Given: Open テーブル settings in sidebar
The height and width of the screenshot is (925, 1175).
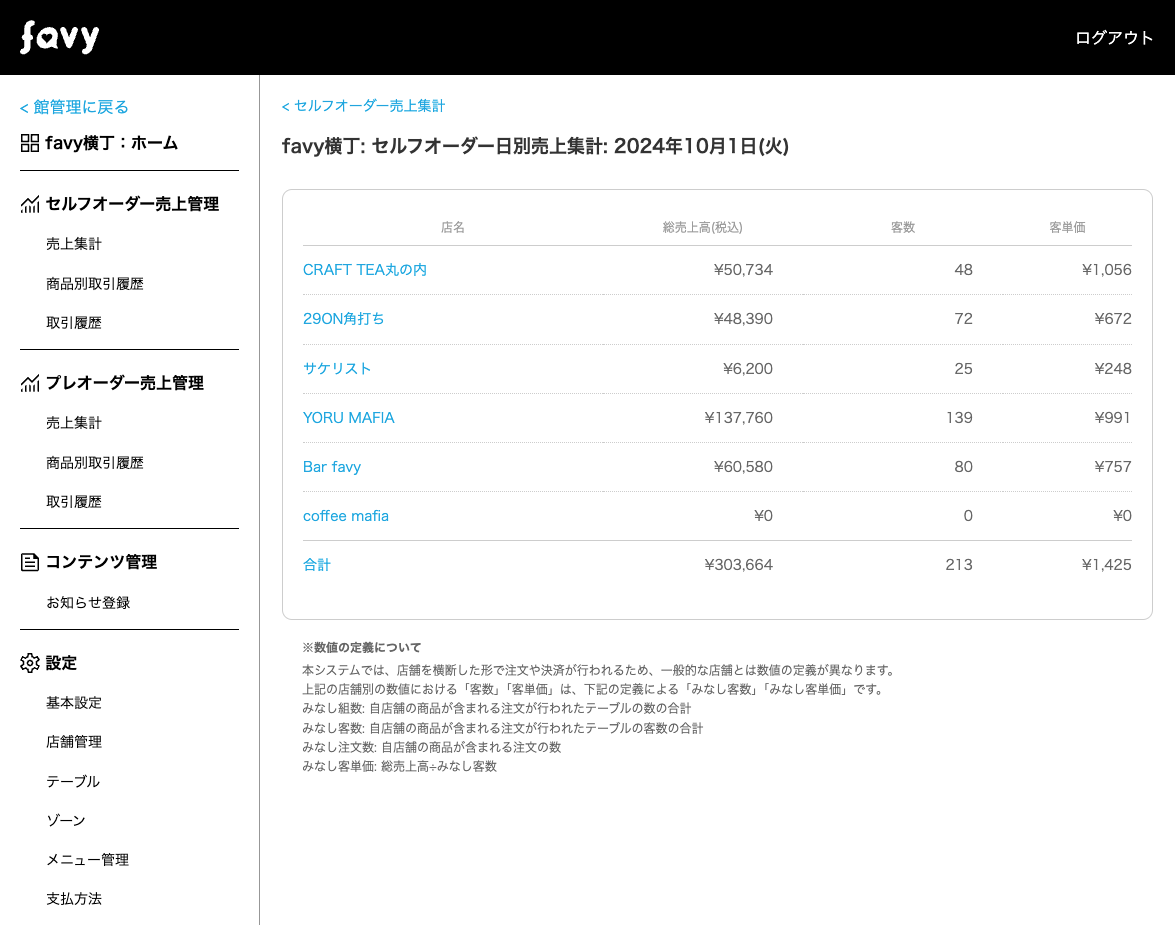Looking at the screenshot, I should click(73, 781).
